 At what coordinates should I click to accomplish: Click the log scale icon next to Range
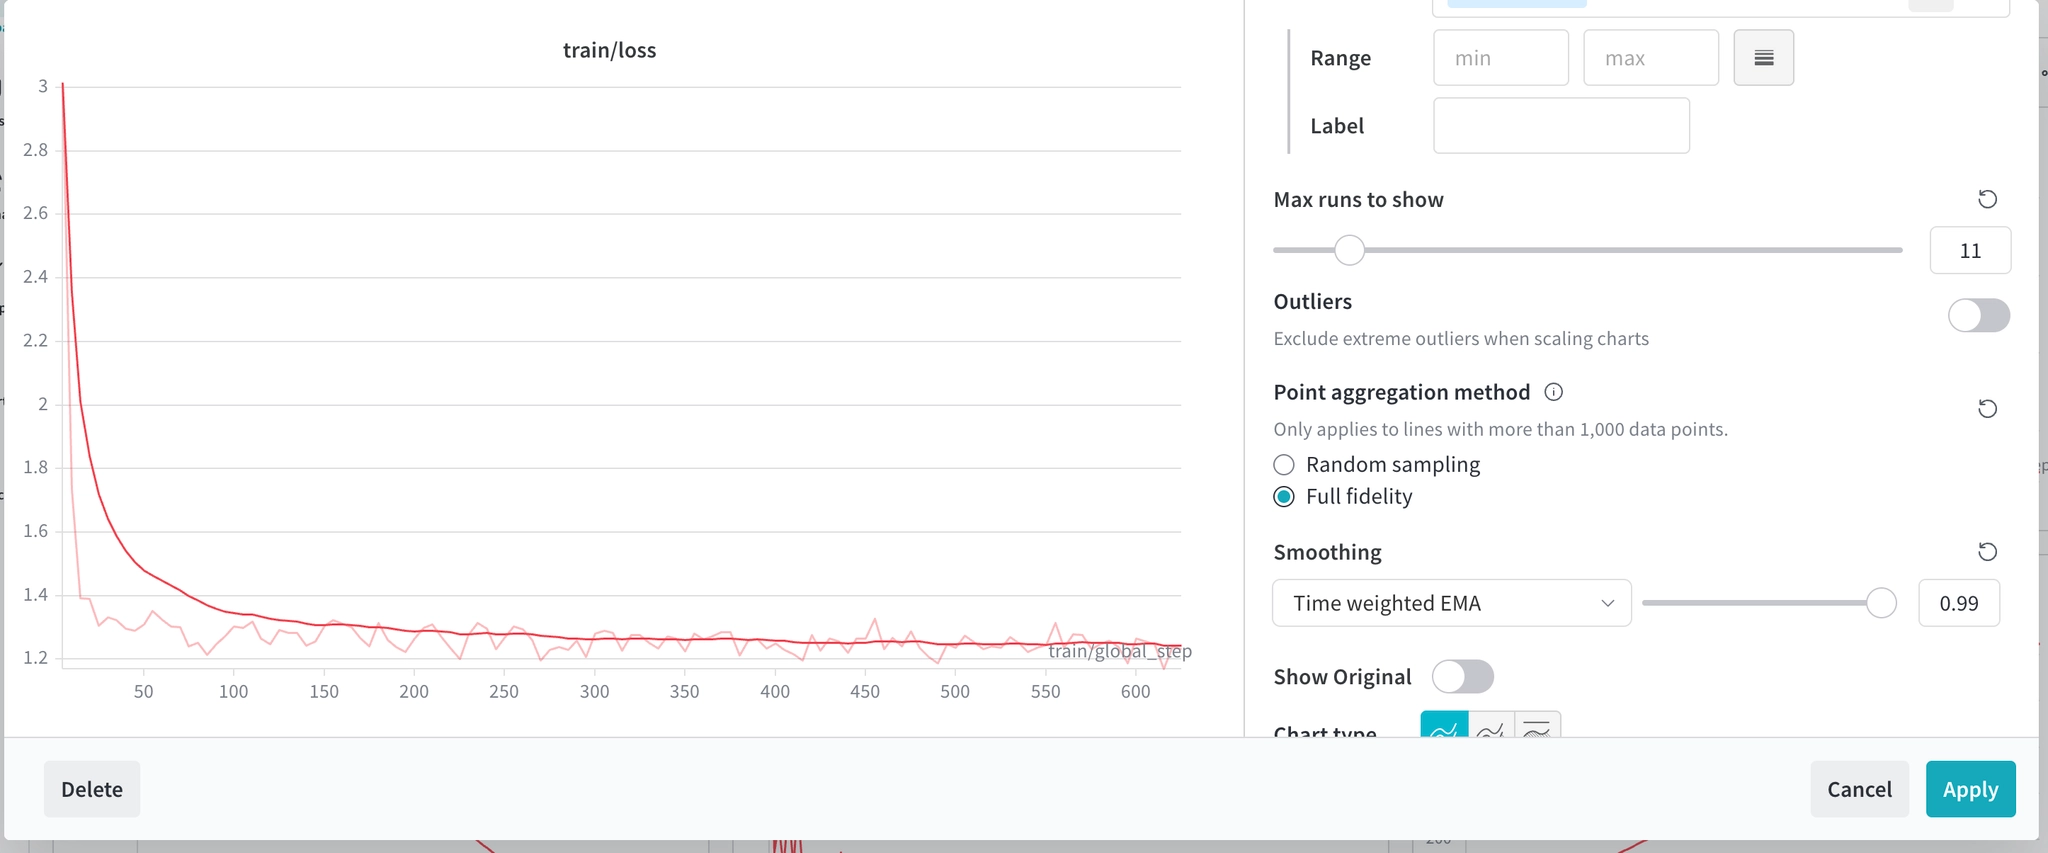(x=1763, y=58)
